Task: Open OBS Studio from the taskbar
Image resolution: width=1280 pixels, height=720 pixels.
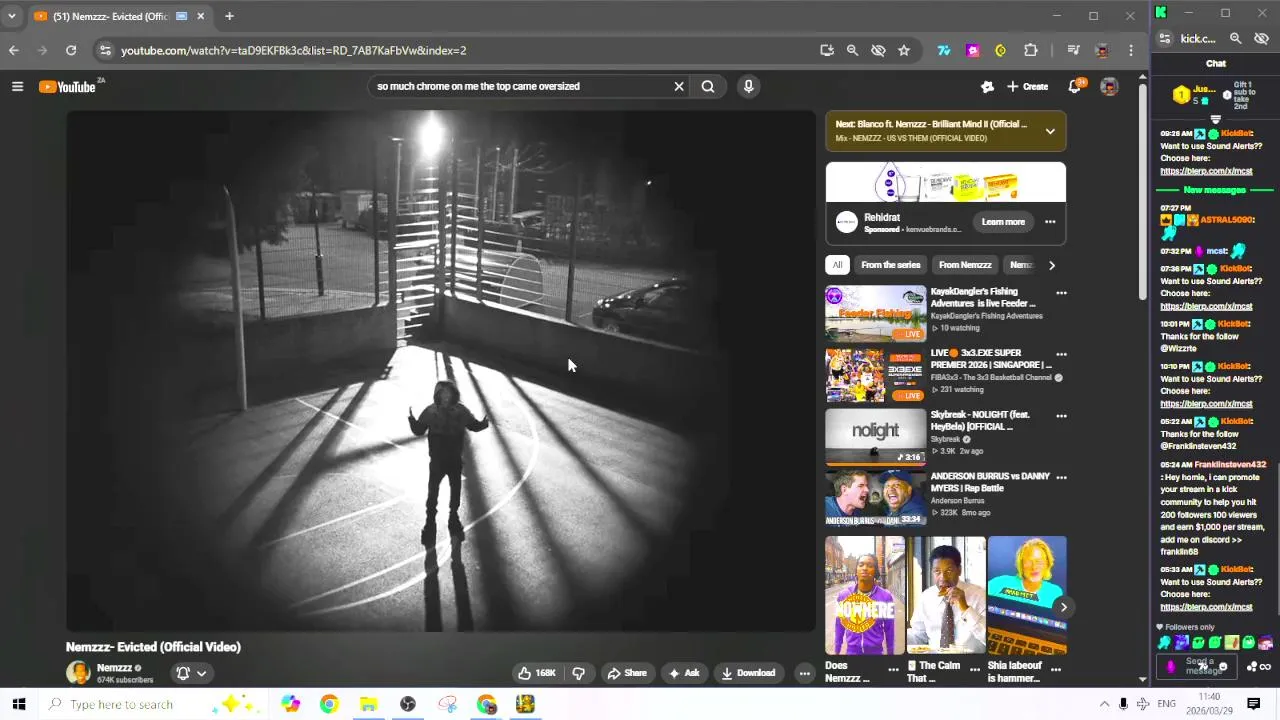Action: tap(408, 704)
